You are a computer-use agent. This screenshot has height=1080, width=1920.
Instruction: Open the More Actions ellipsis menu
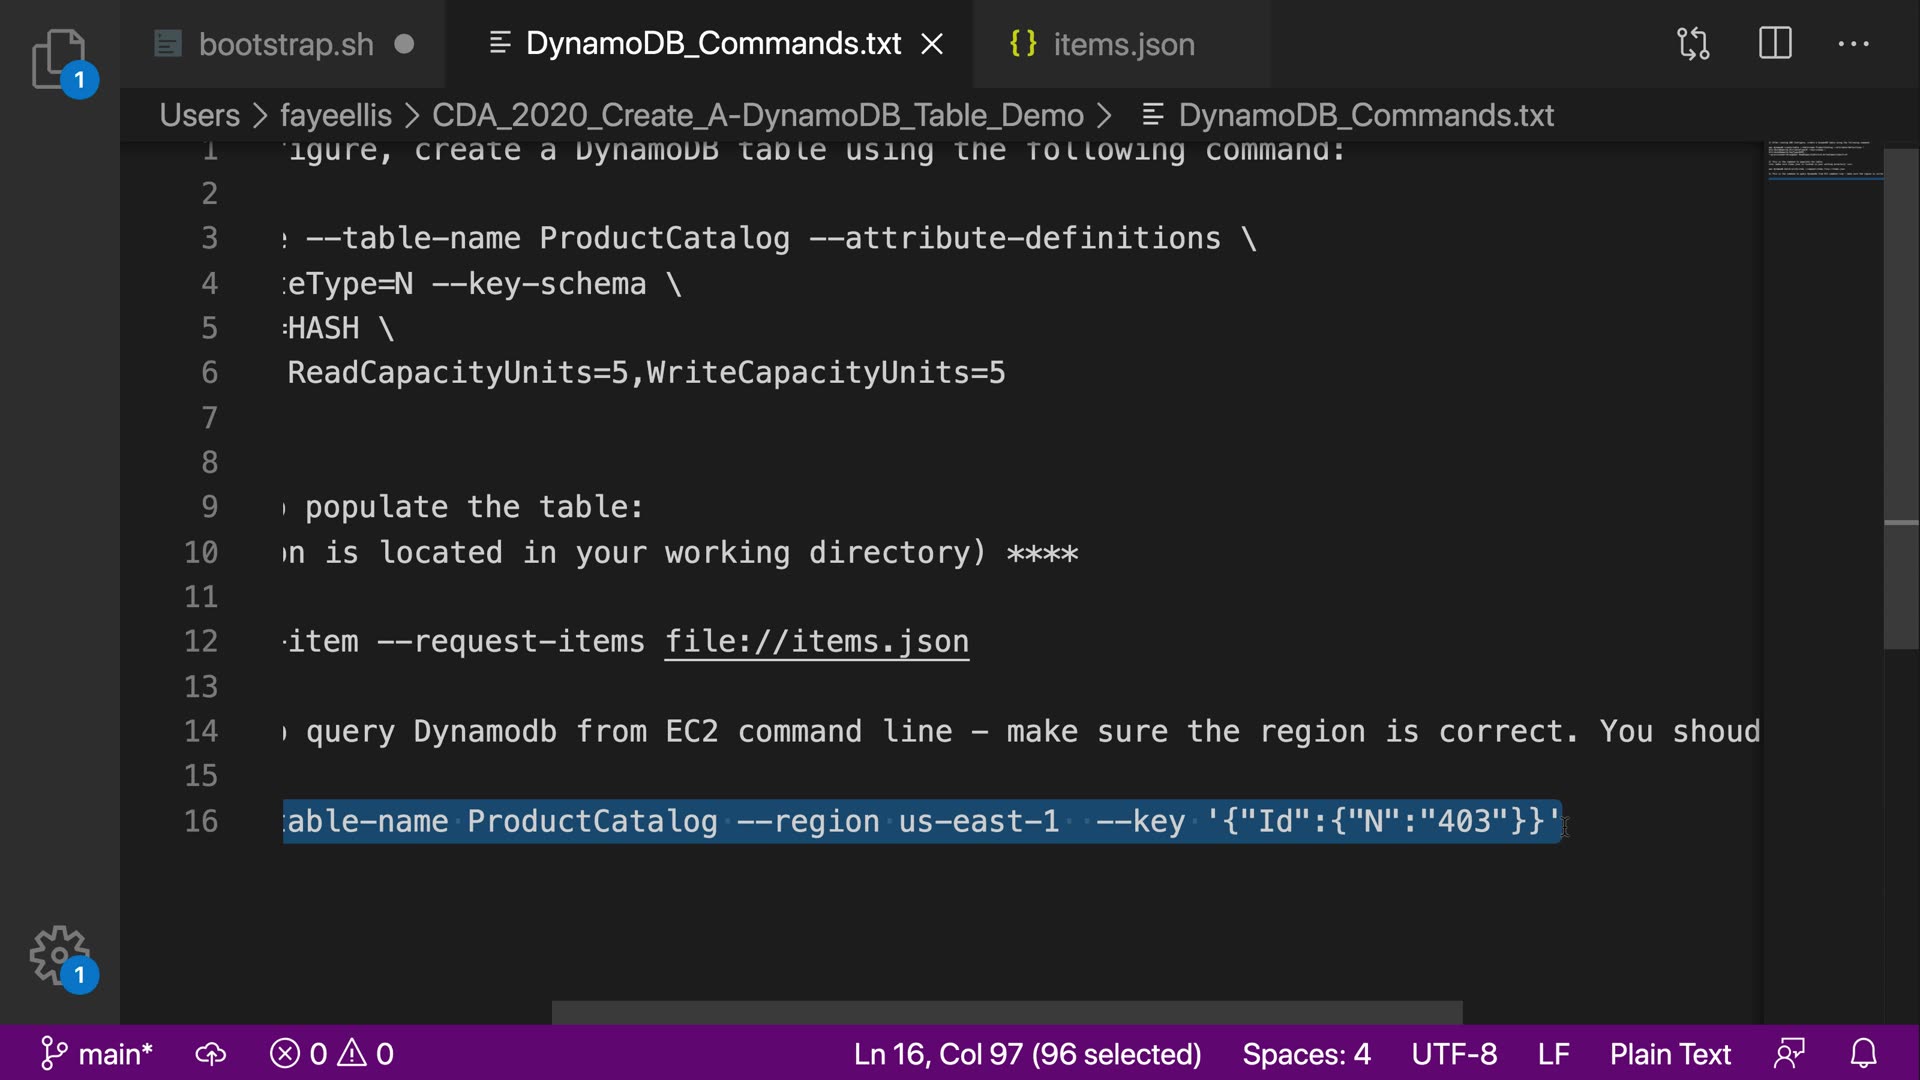tap(1853, 44)
